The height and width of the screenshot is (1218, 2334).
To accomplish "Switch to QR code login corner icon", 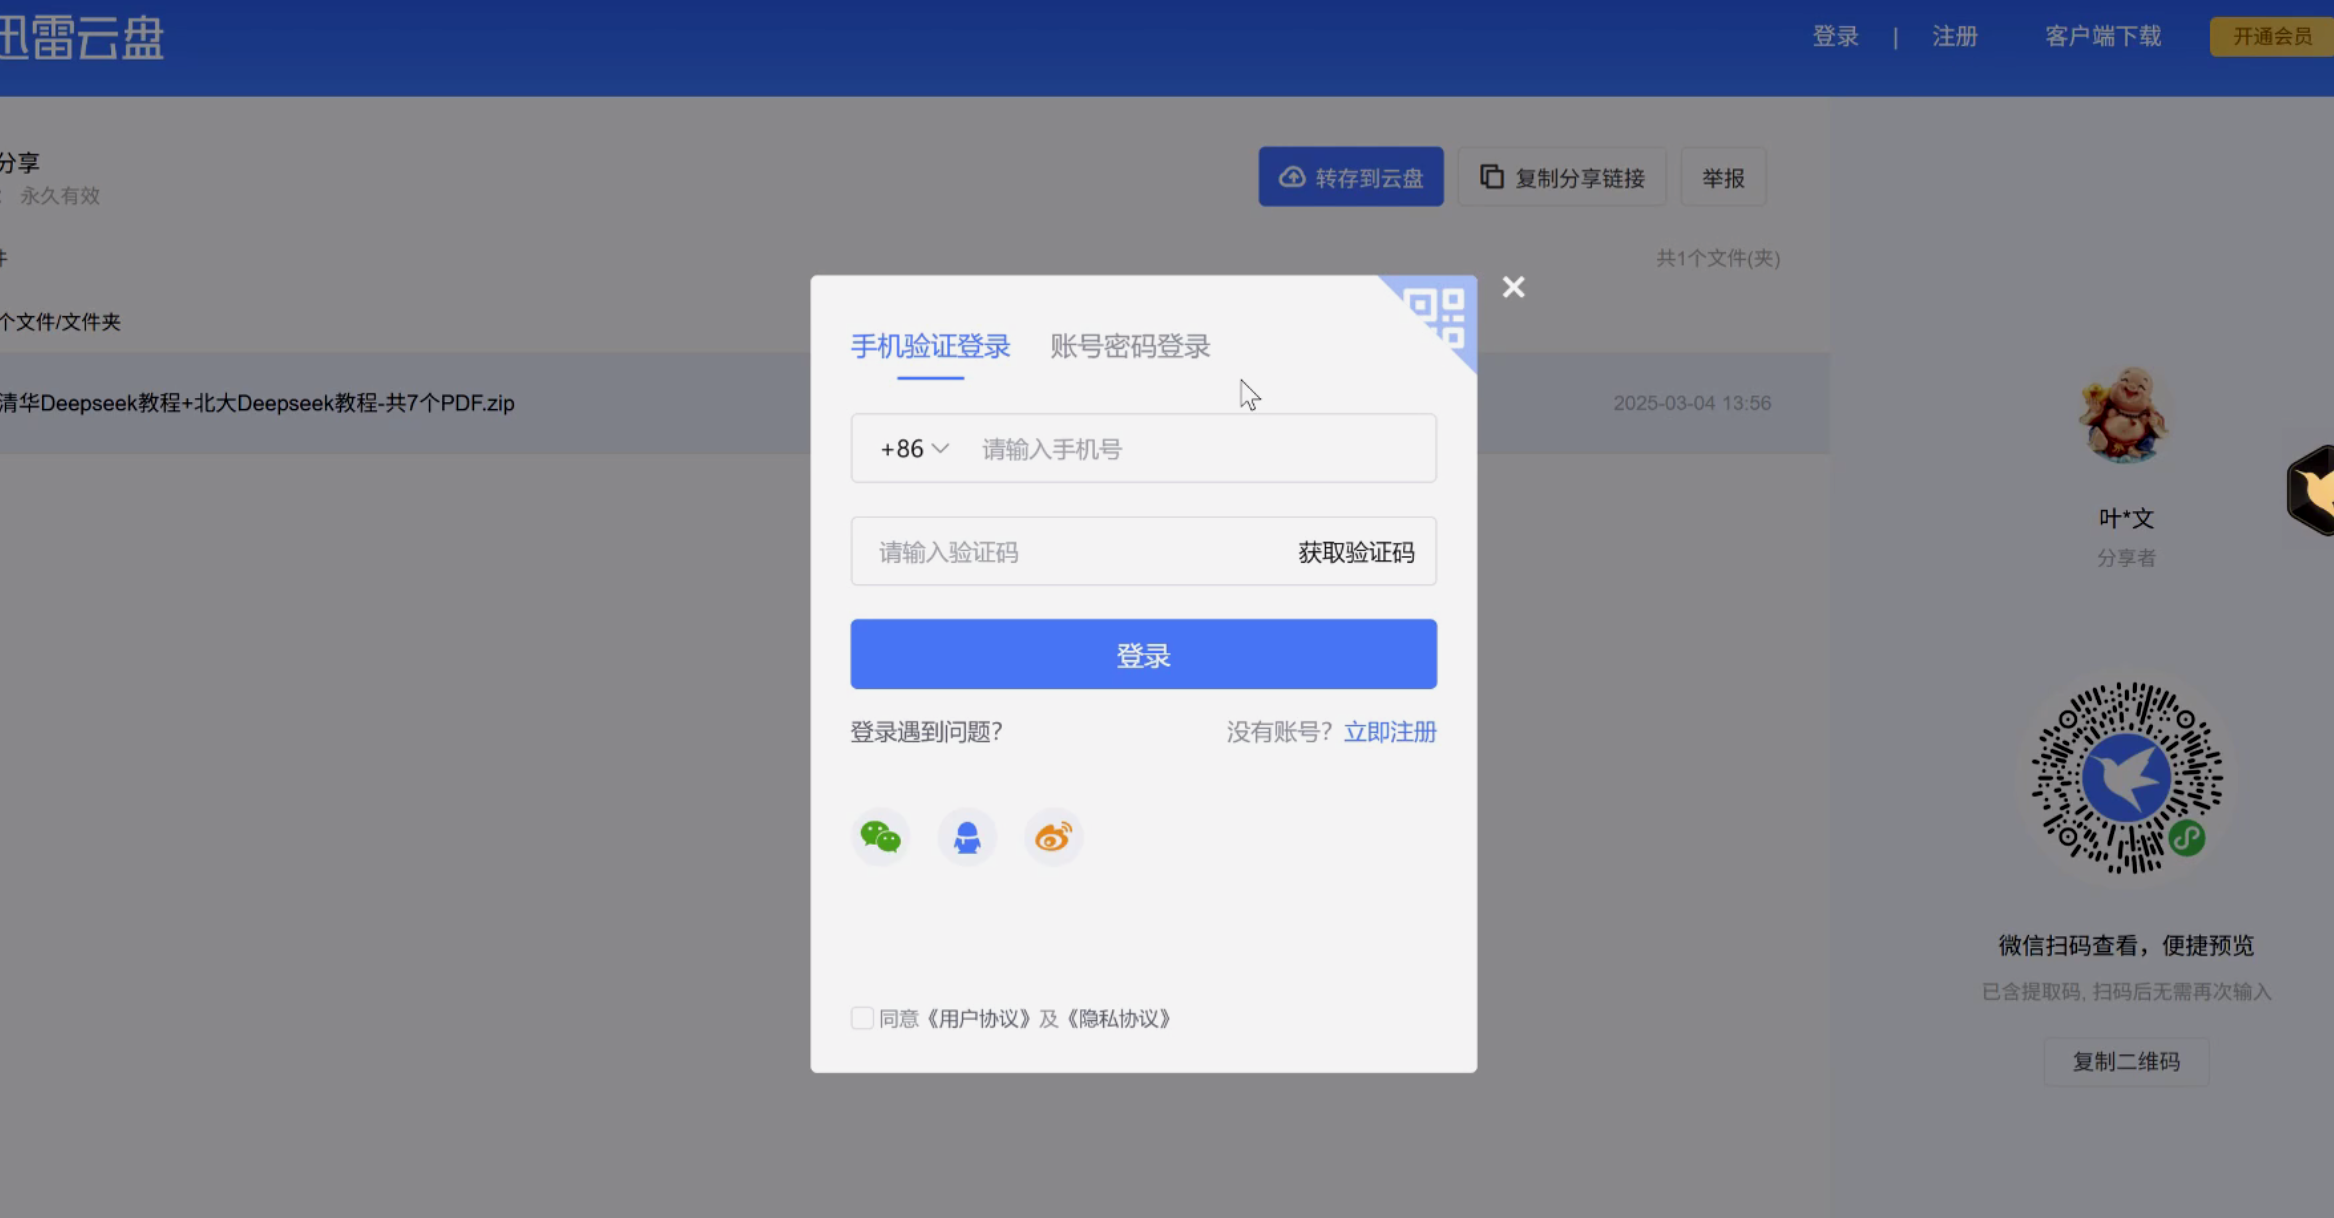I will (x=1435, y=317).
